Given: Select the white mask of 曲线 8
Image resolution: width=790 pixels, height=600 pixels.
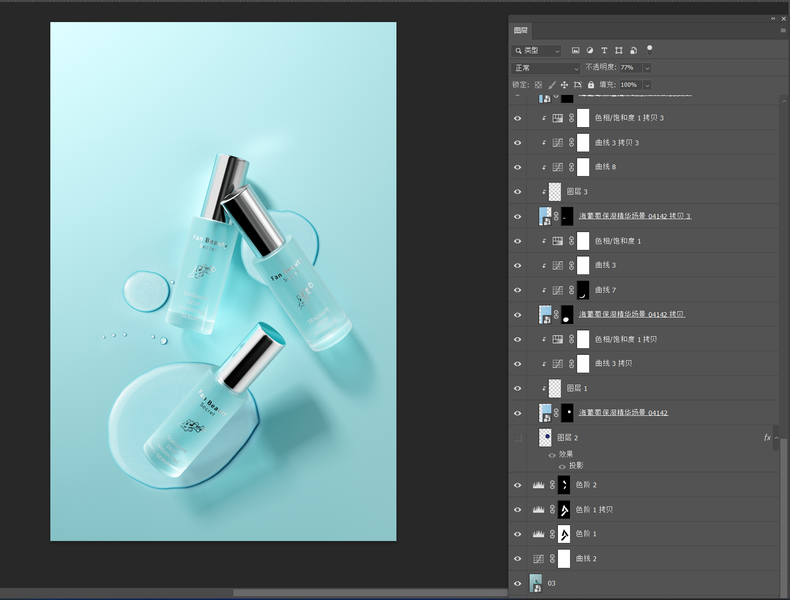Looking at the screenshot, I should click(x=582, y=167).
